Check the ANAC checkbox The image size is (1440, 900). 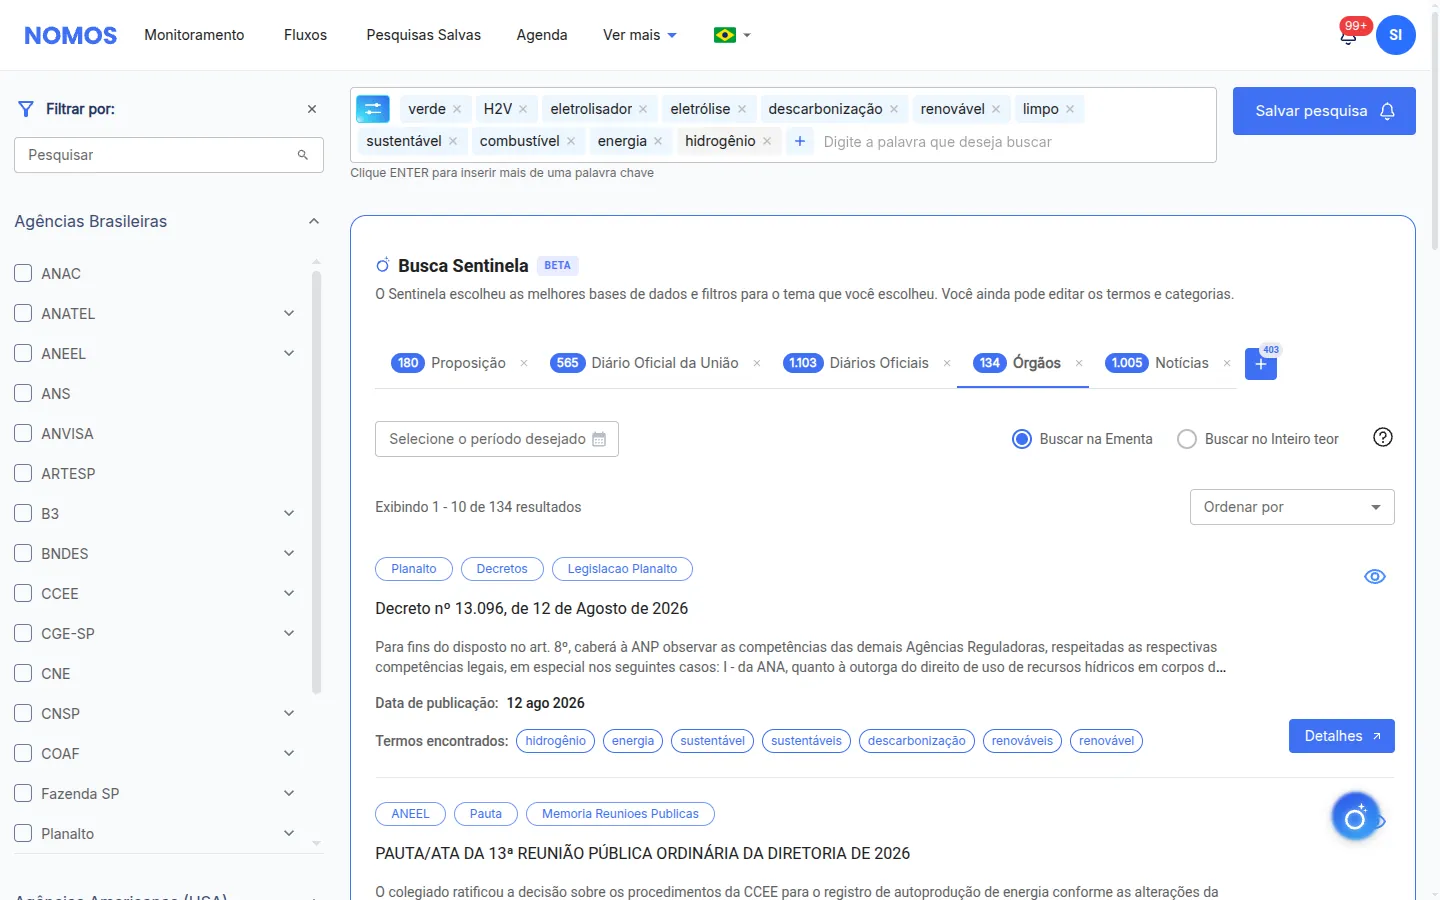click(x=23, y=273)
